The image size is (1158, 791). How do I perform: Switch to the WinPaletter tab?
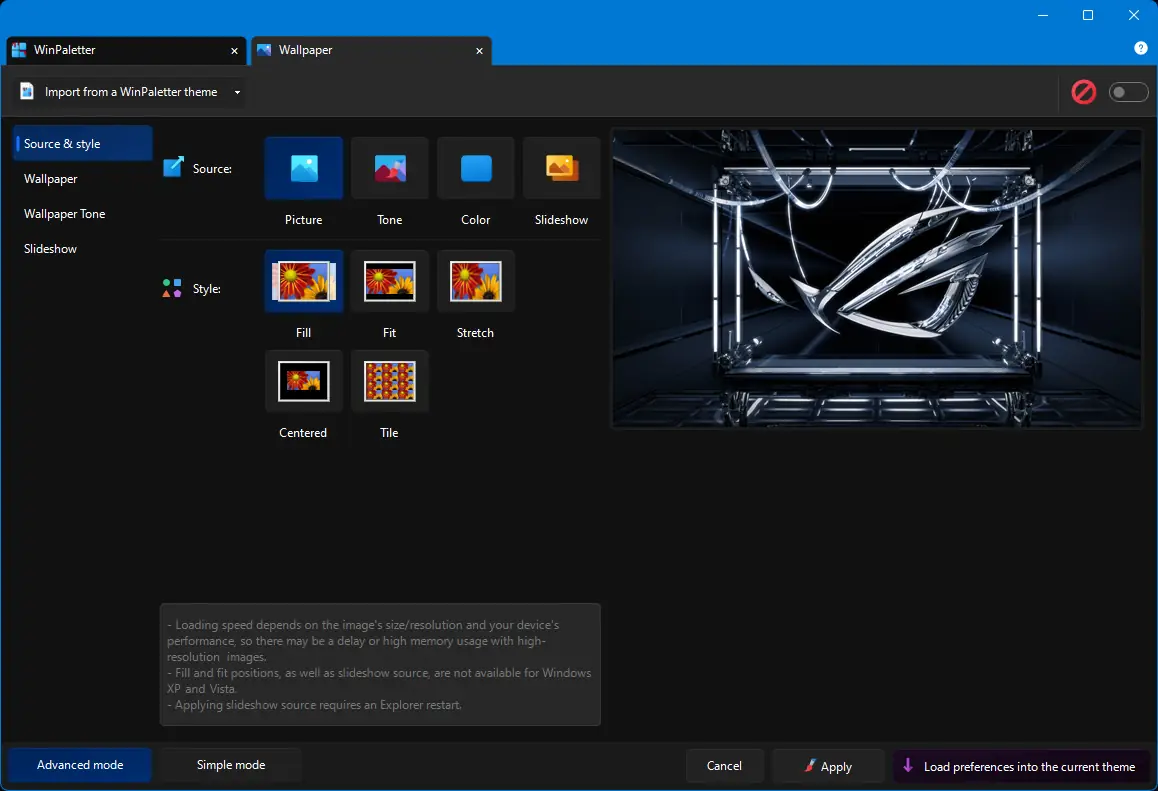pyautogui.click(x=126, y=50)
